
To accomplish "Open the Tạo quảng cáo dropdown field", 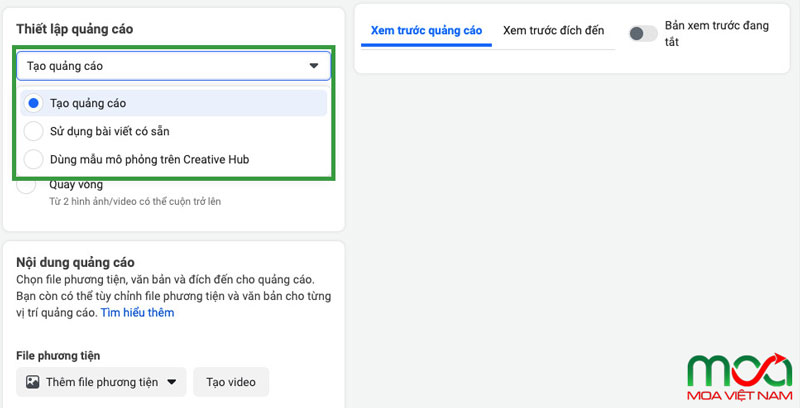I will 173,66.
